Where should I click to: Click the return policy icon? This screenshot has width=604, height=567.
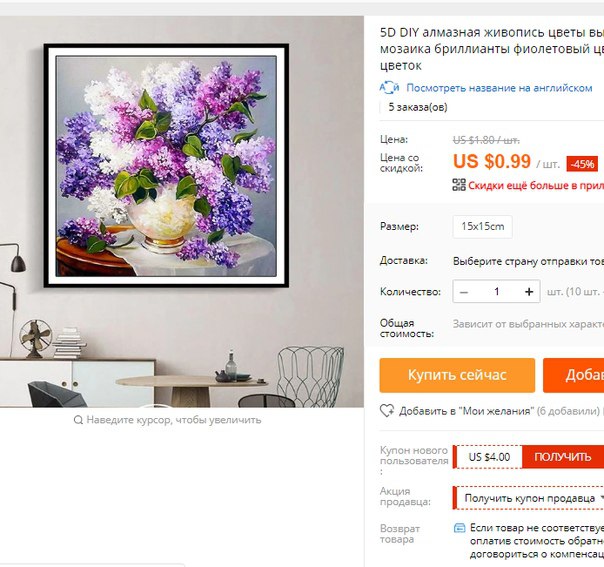(x=460, y=528)
